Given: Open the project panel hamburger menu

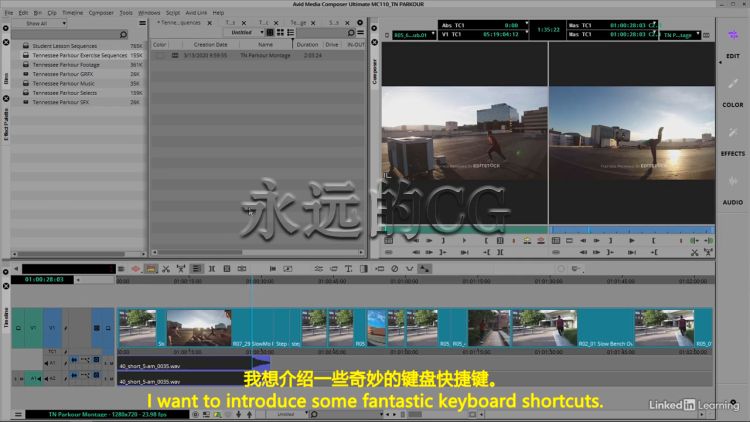Looking at the screenshot, I should pyautogui.click(x=142, y=23).
